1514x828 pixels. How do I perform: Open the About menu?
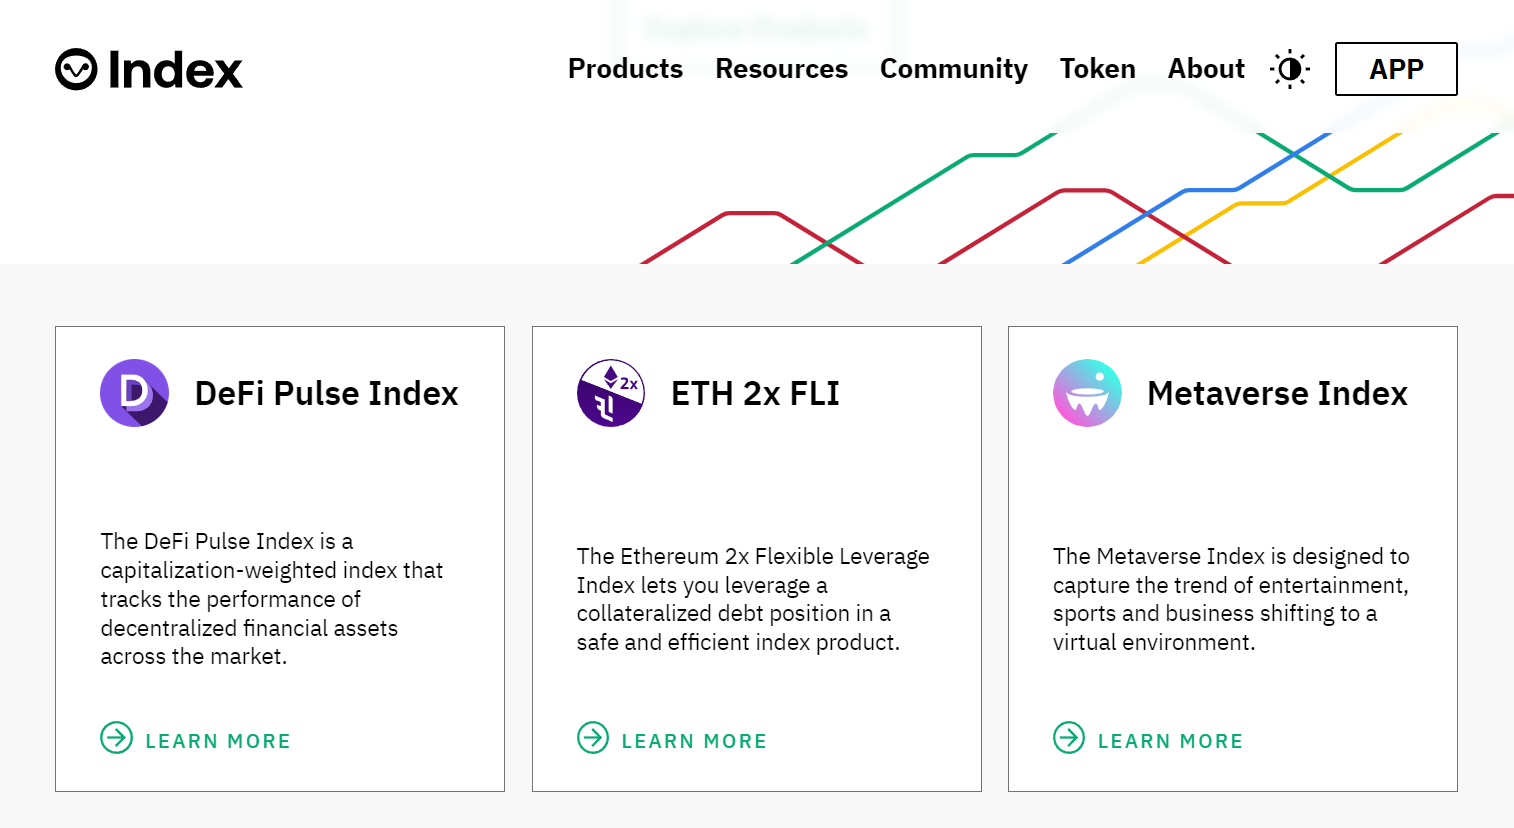coord(1206,68)
